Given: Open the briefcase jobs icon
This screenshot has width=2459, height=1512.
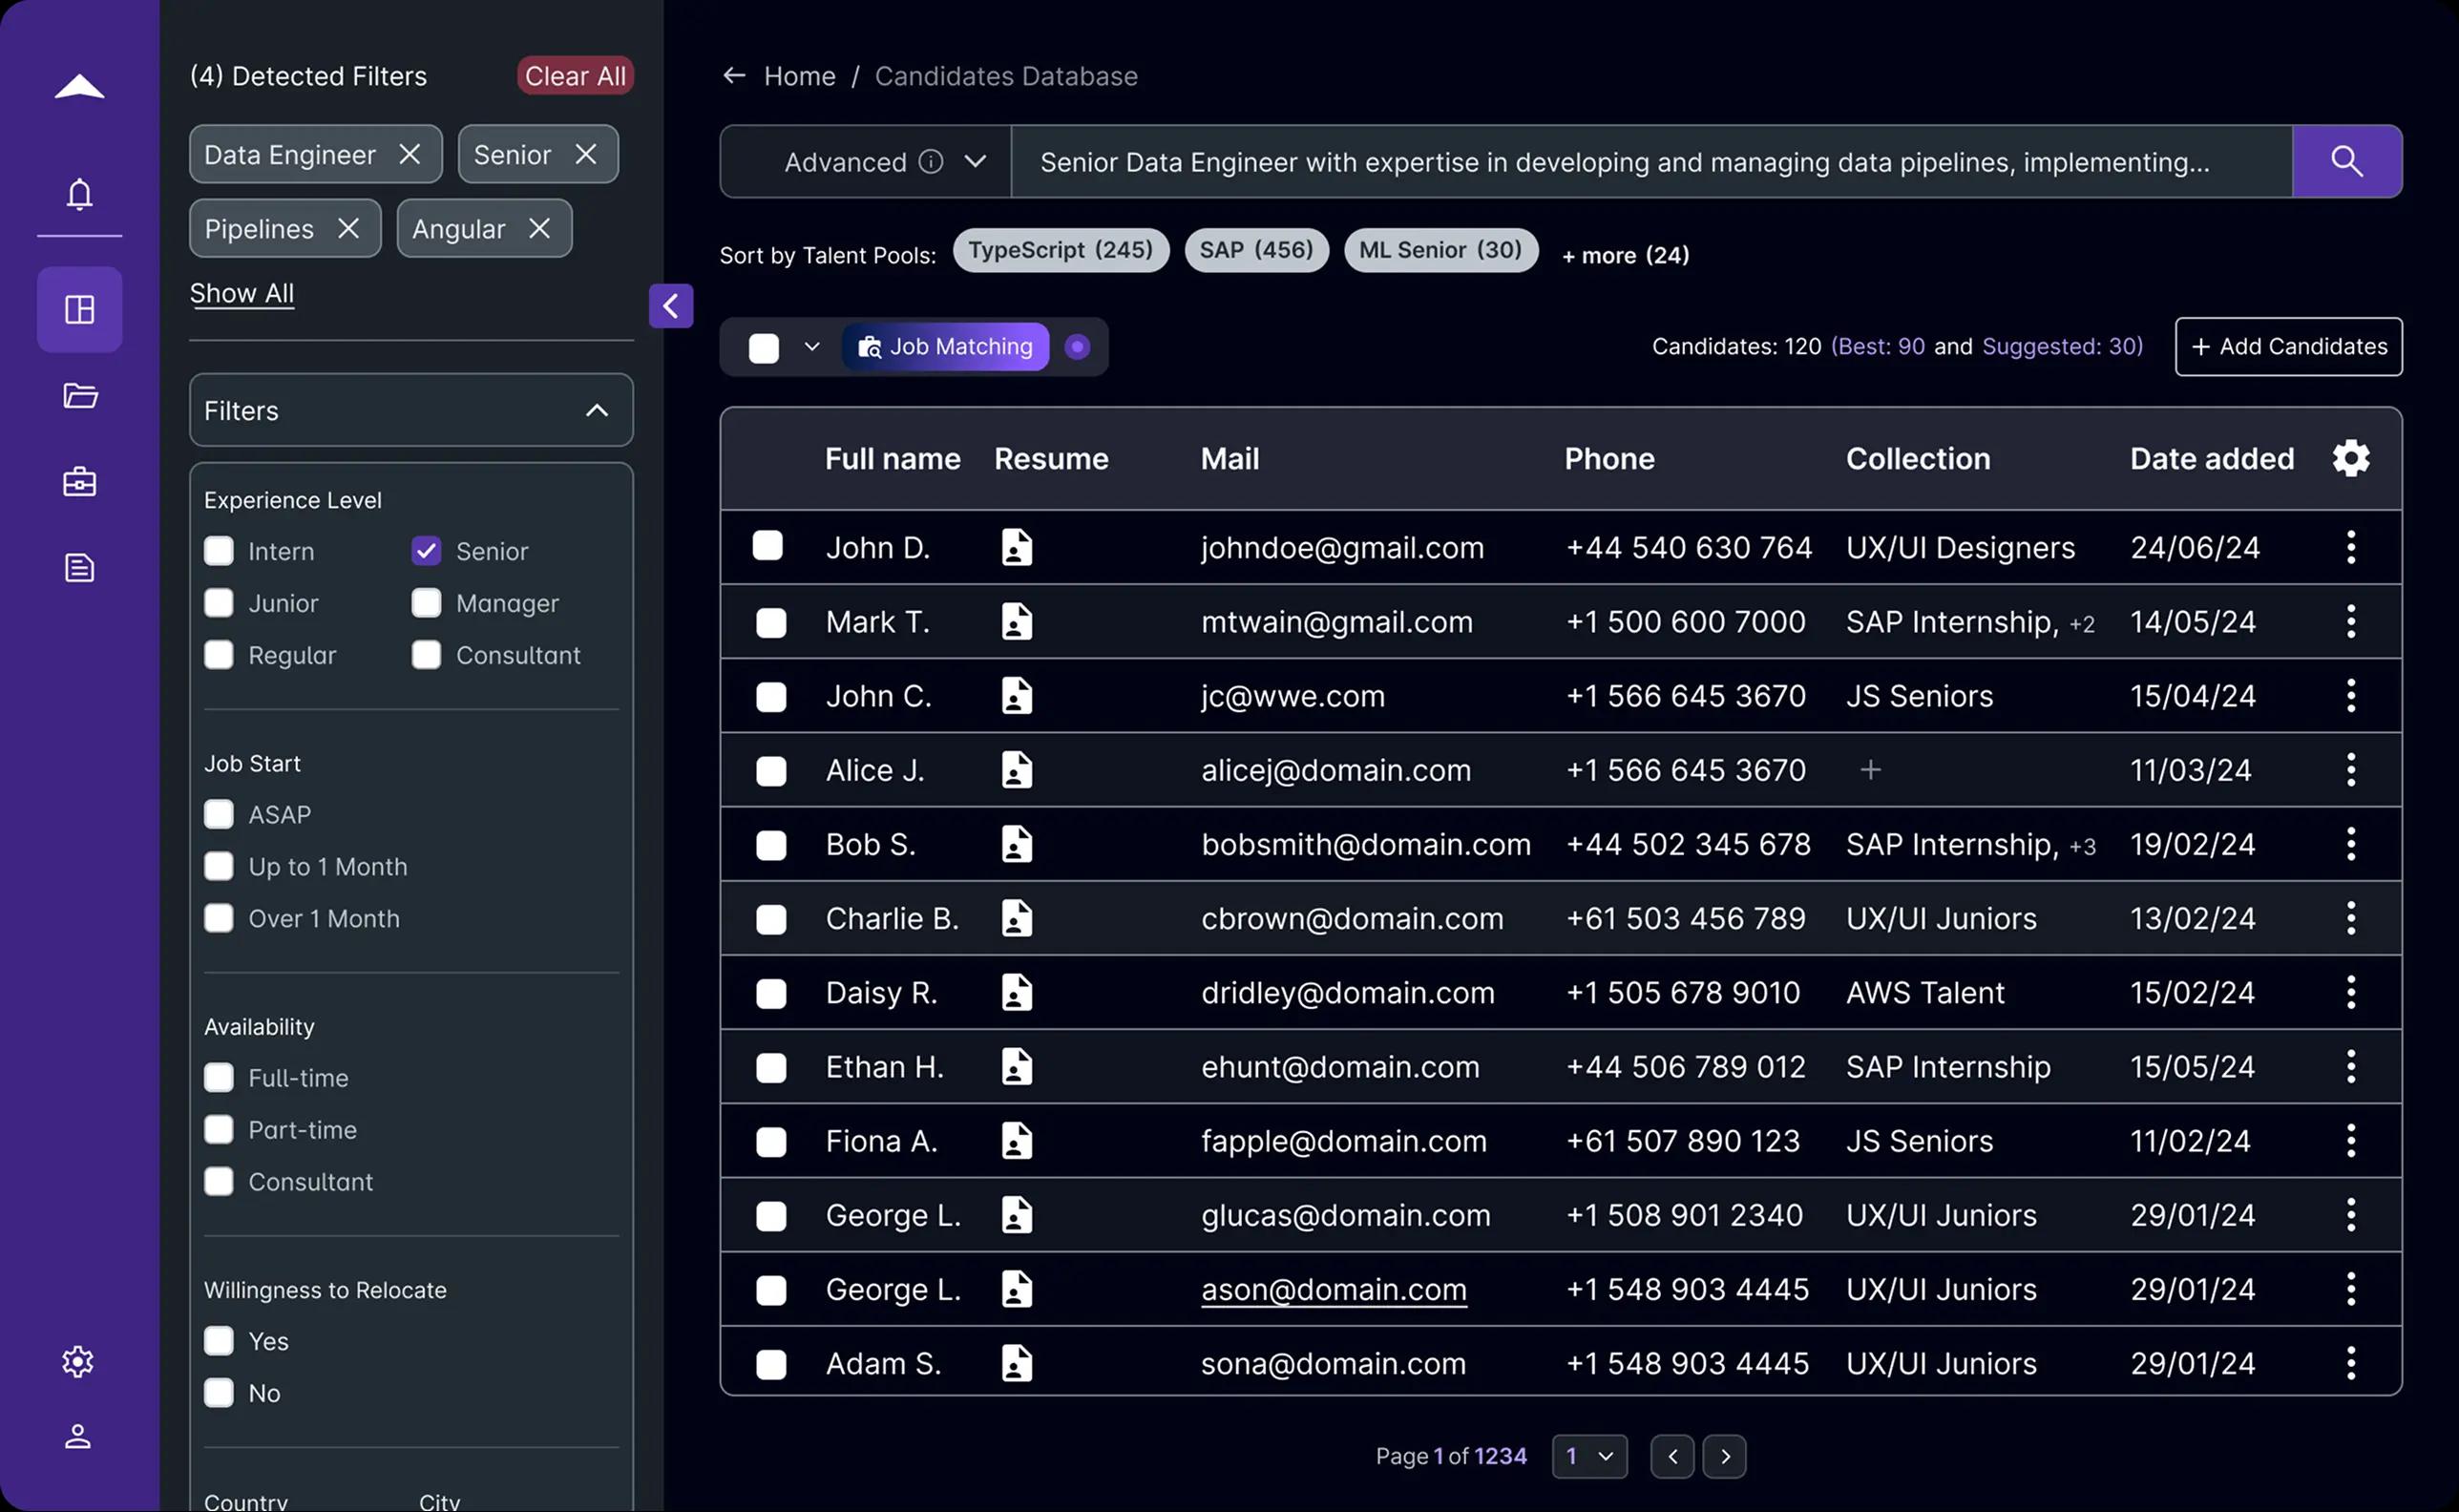Looking at the screenshot, I should pyautogui.click(x=80, y=482).
